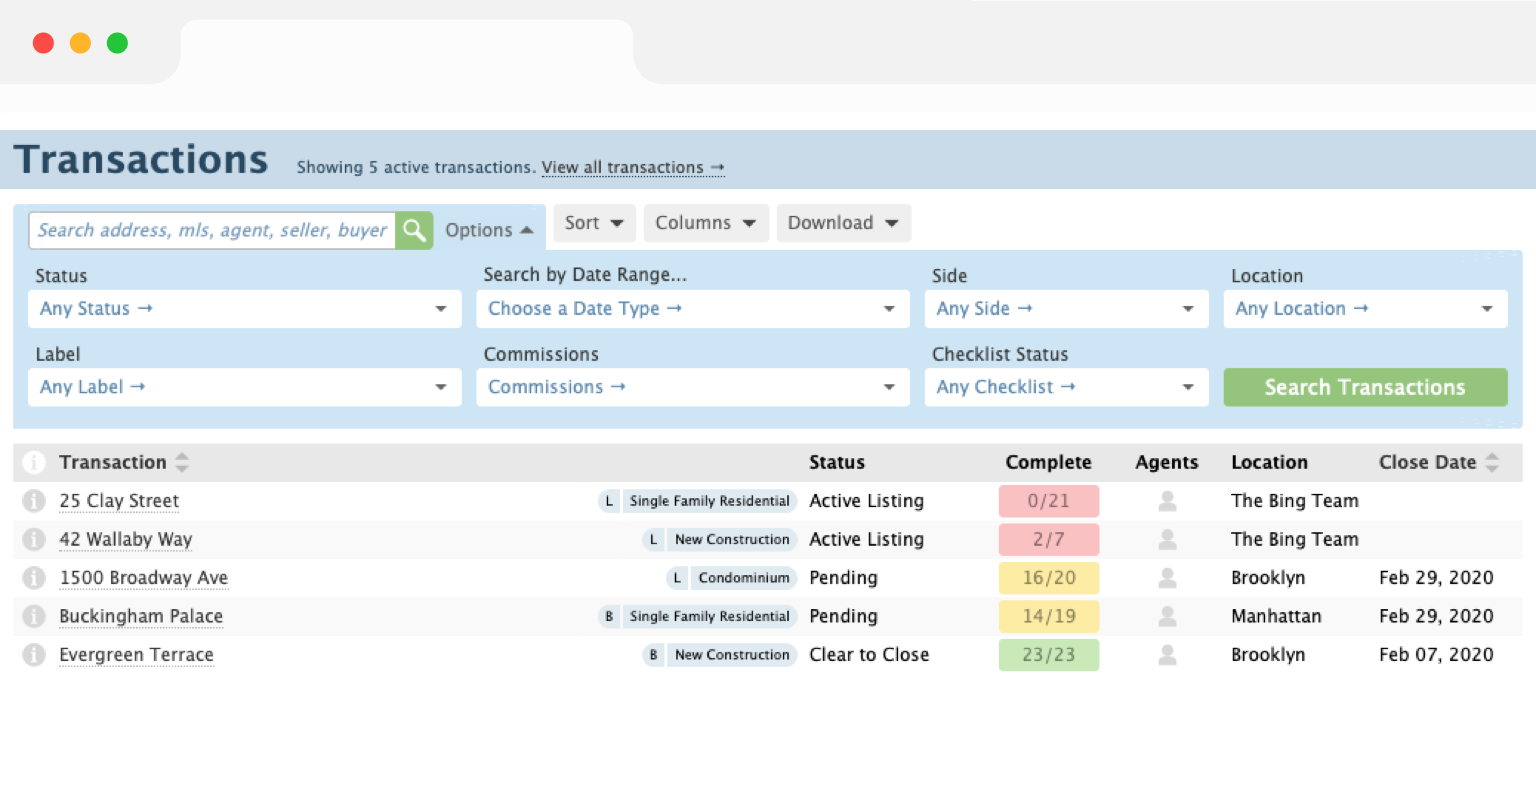
Task: Open info icon for 25 Clay Street
Action: (34, 501)
